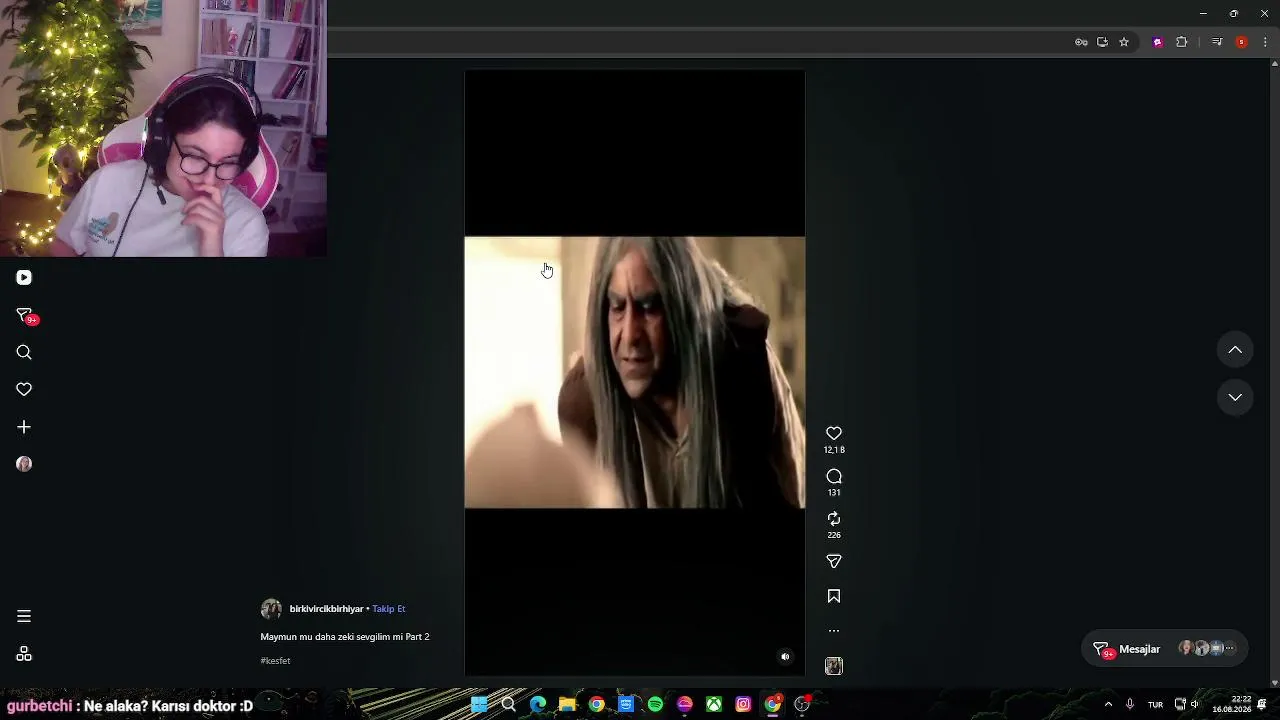This screenshot has width=1280, height=720.
Task: Launch Microsoft Edge from the taskbar
Action: [x=538, y=704]
